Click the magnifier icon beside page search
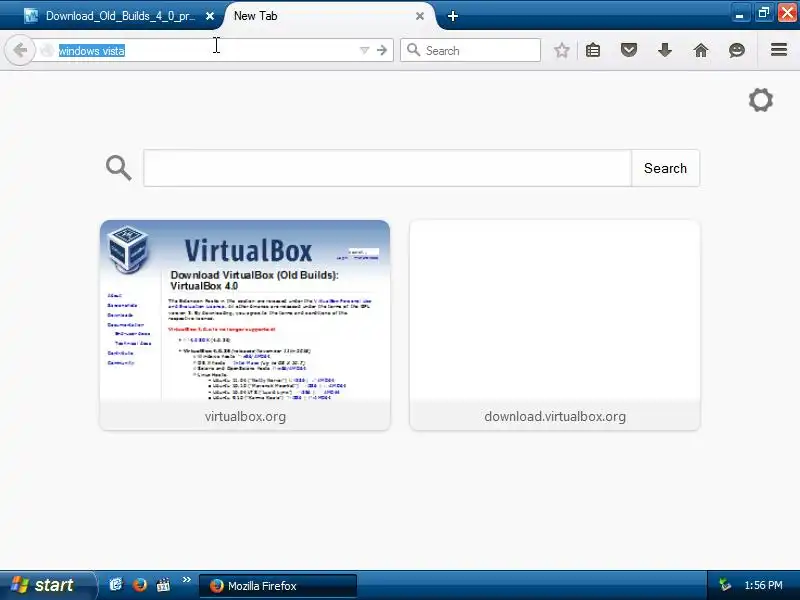This screenshot has height=600, width=800. (118, 168)
